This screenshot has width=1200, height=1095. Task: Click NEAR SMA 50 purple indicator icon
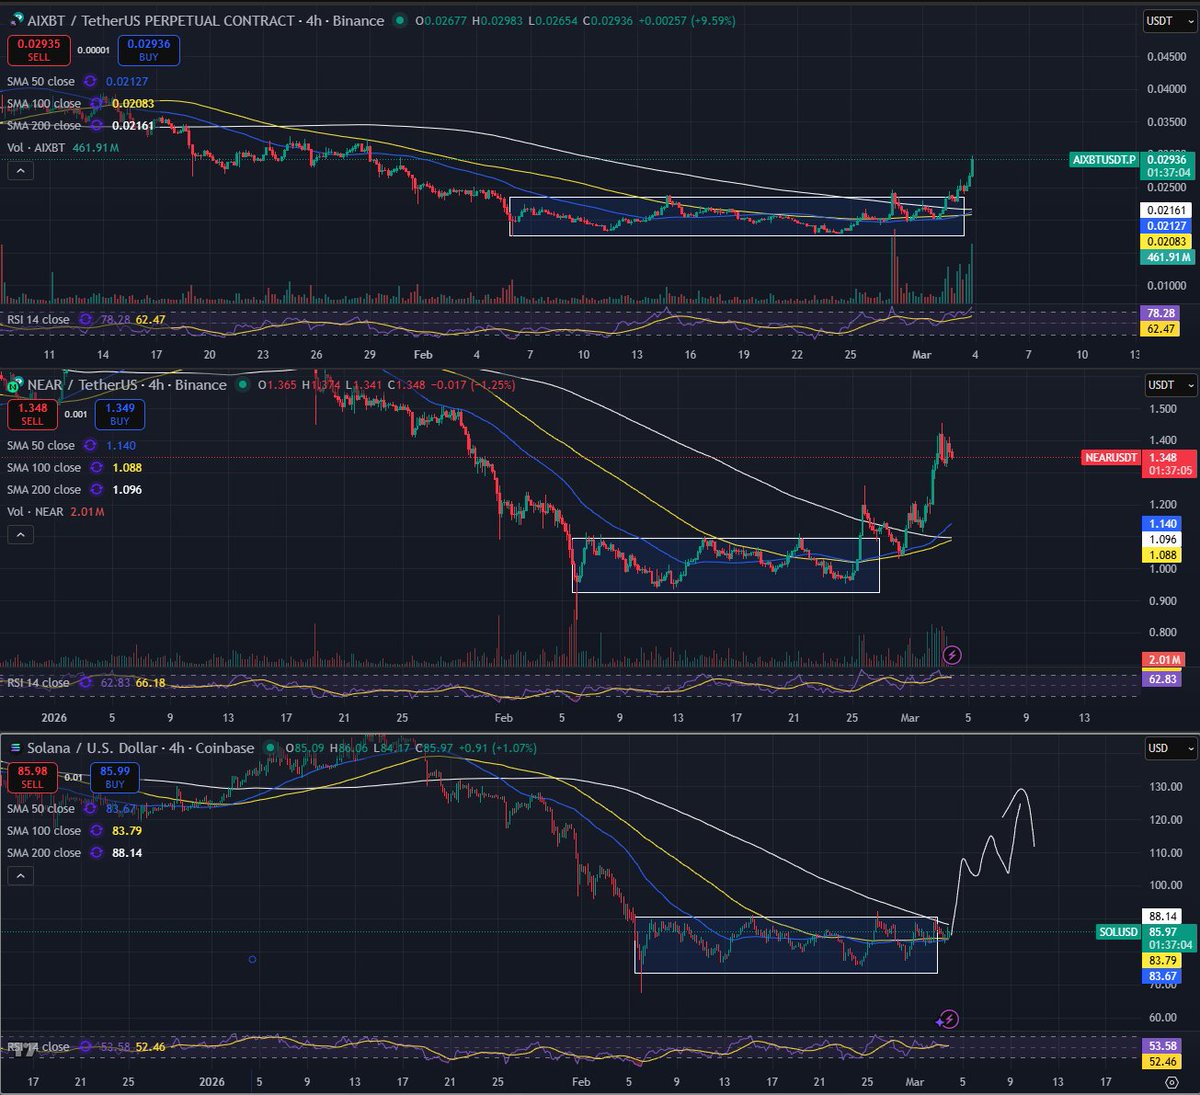tap(90, 446)
